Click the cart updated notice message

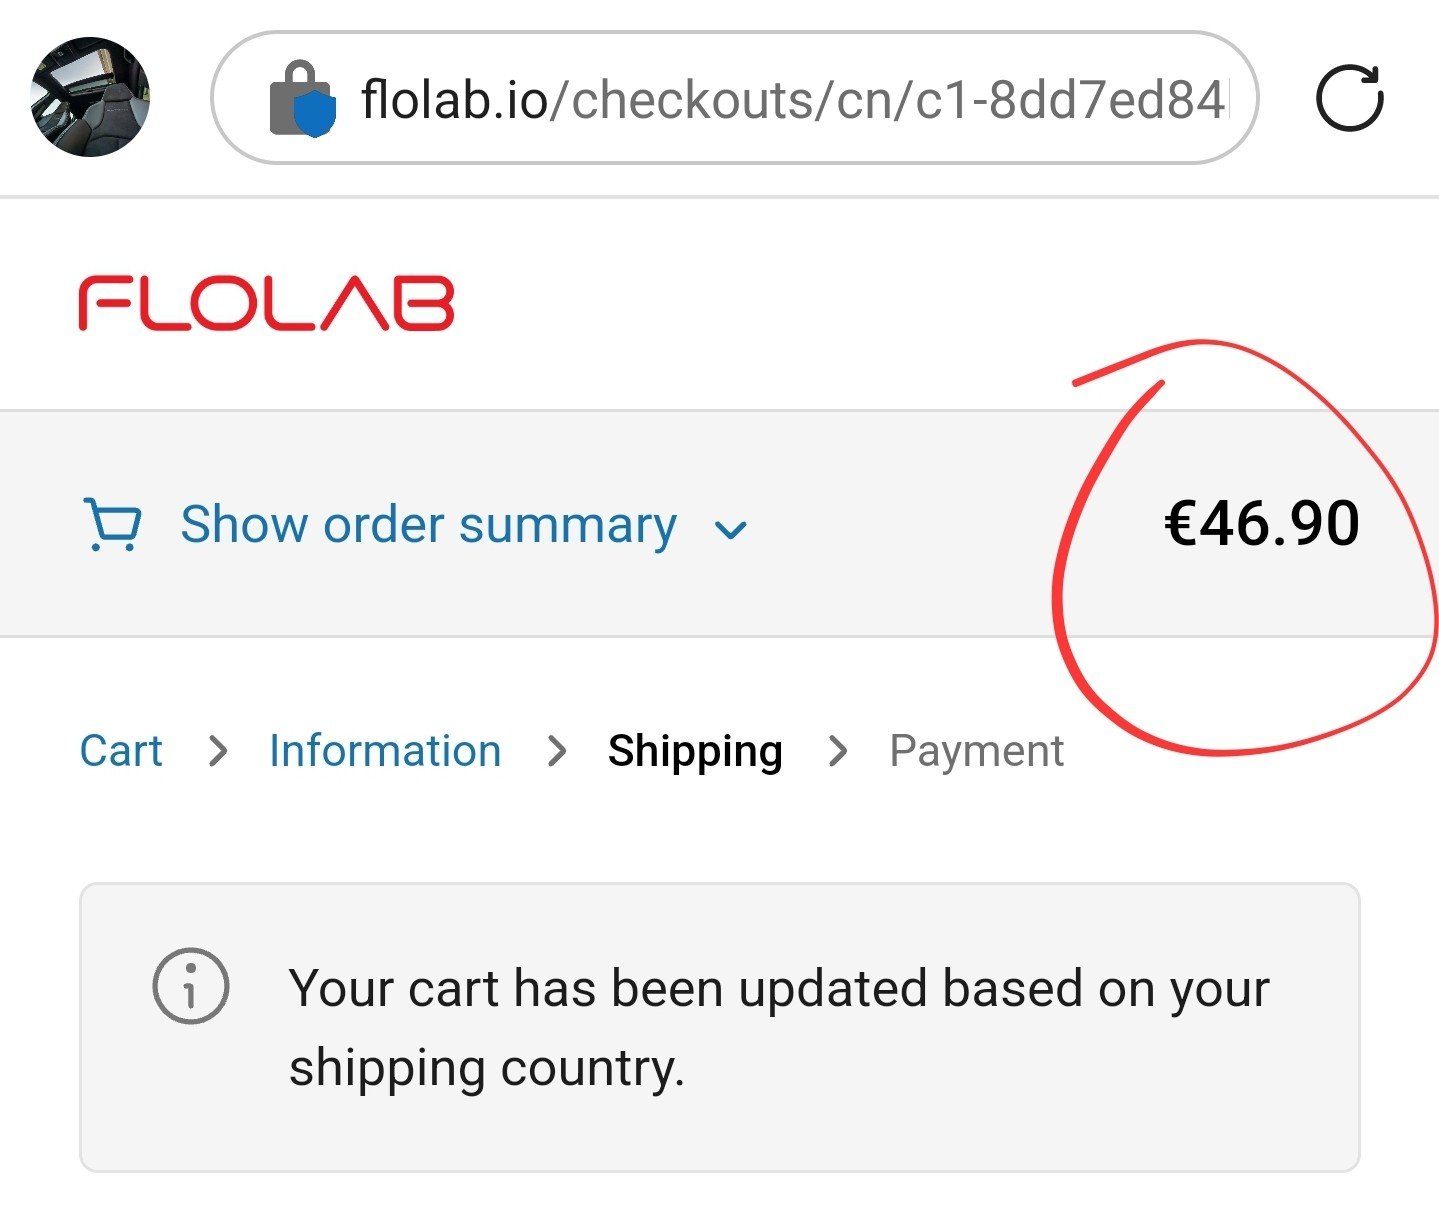coord(778,989)
